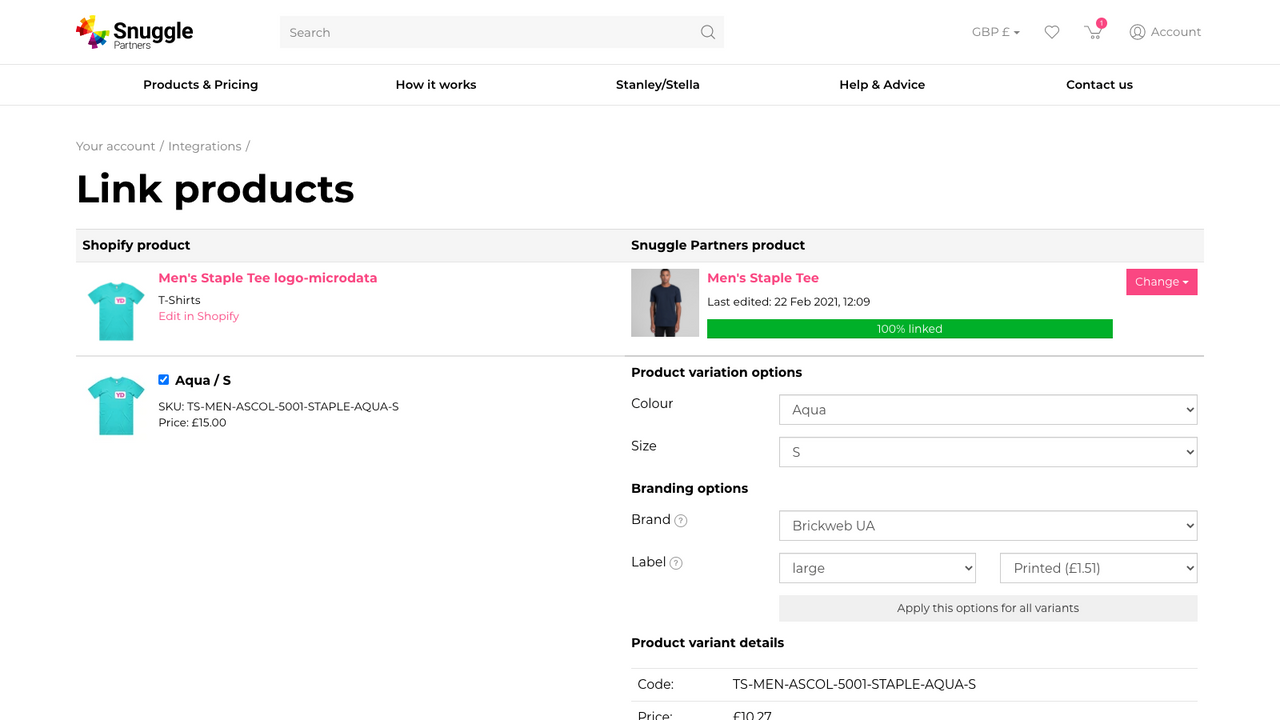Open the wishlist heart icon
Viewport: 1280px width, 720px height.
(1051, 32)
